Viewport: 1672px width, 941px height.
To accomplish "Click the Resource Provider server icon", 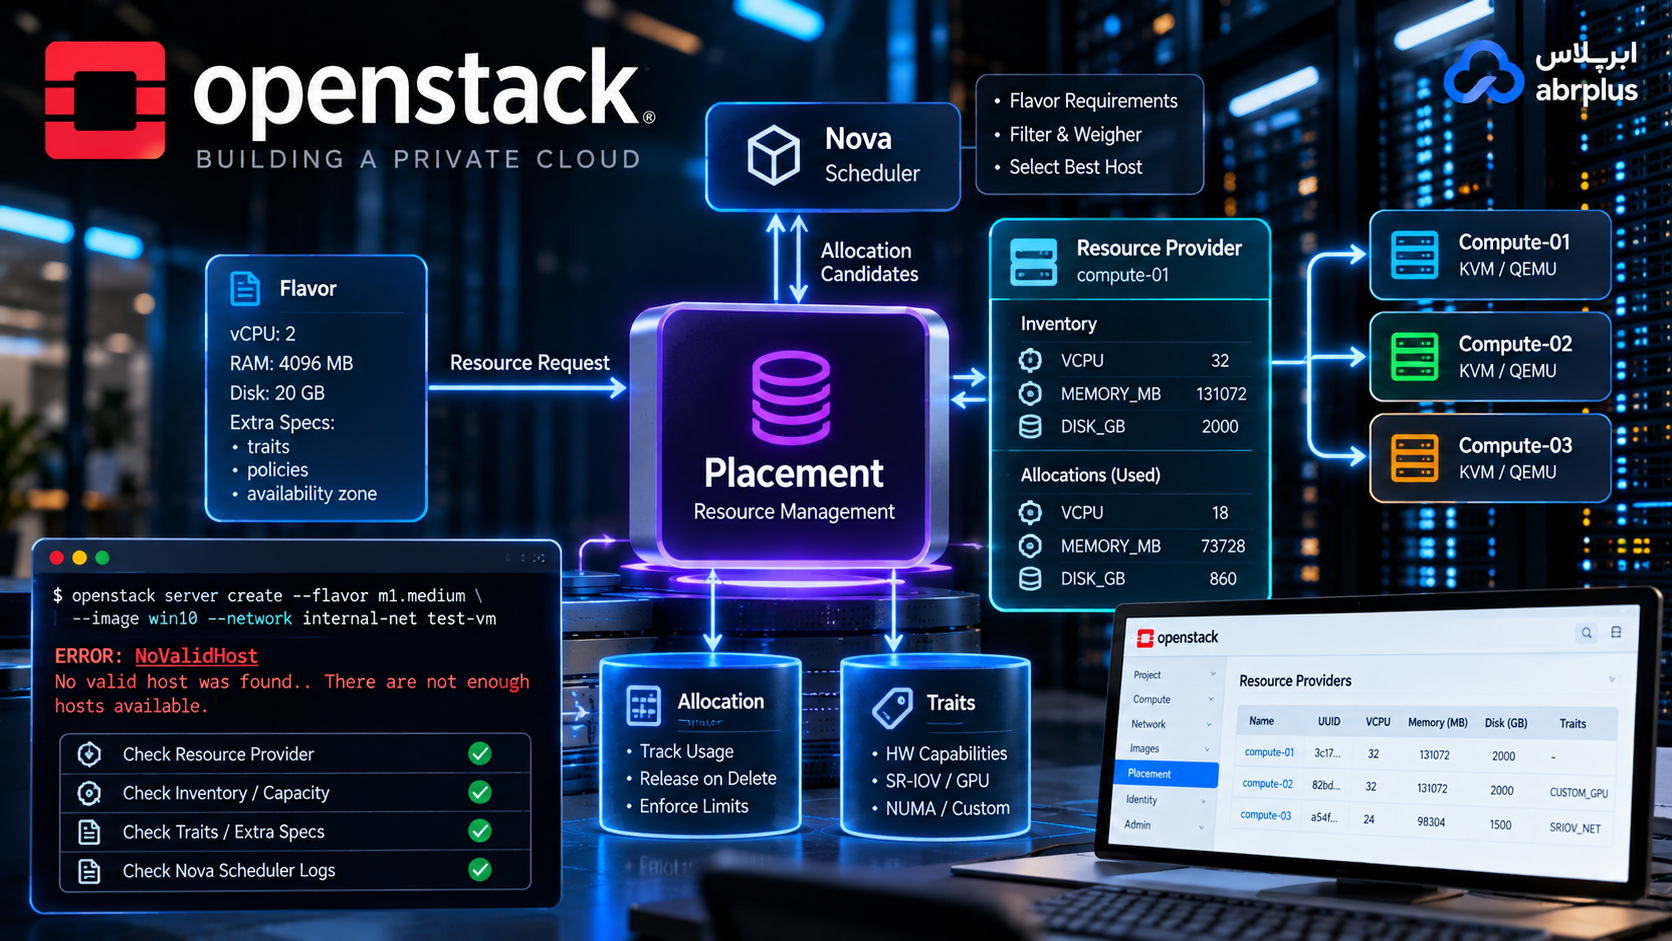I will [x=1033, y=261].
